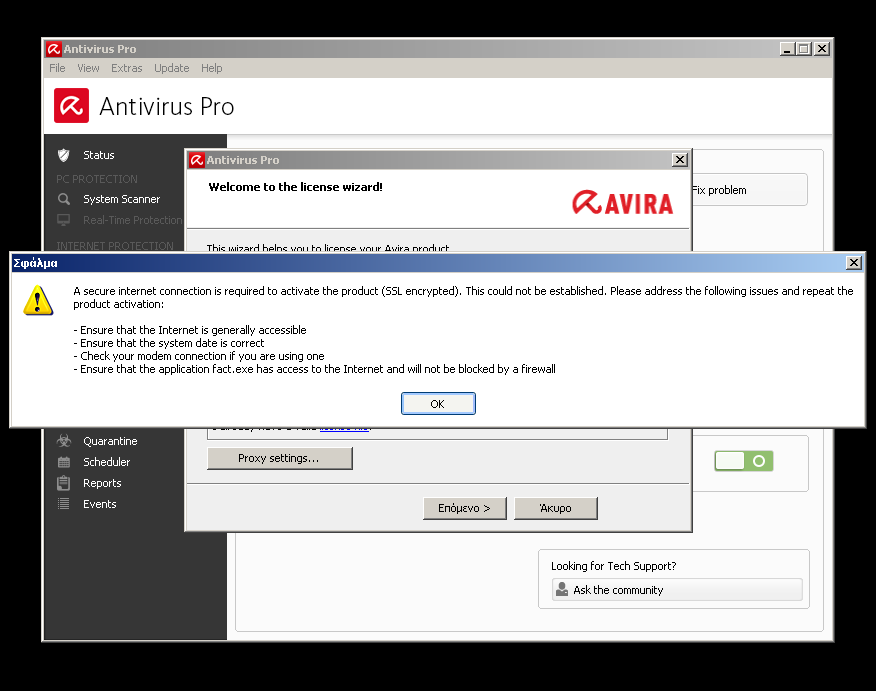The height and width of the screenshot is (691, 876).
Task: Click the main window title bar Avira icon
Action: pos(54,49)
